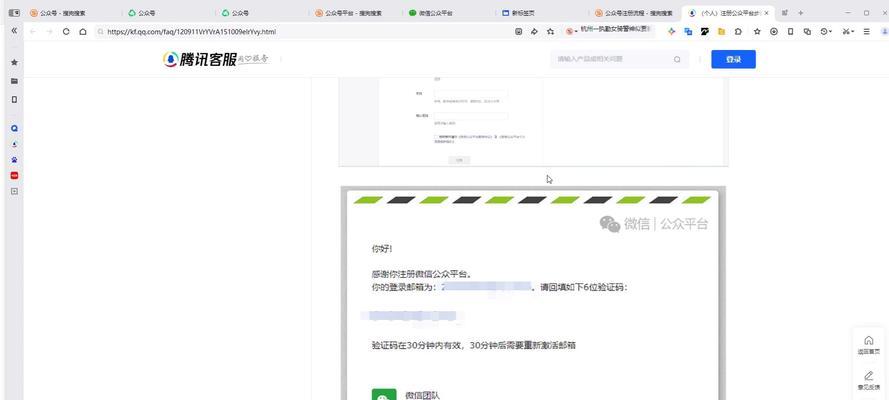Click the colorful AI sparkle toolbar icon
This screenshot has width=889, height=400.
tap(672, 32)
